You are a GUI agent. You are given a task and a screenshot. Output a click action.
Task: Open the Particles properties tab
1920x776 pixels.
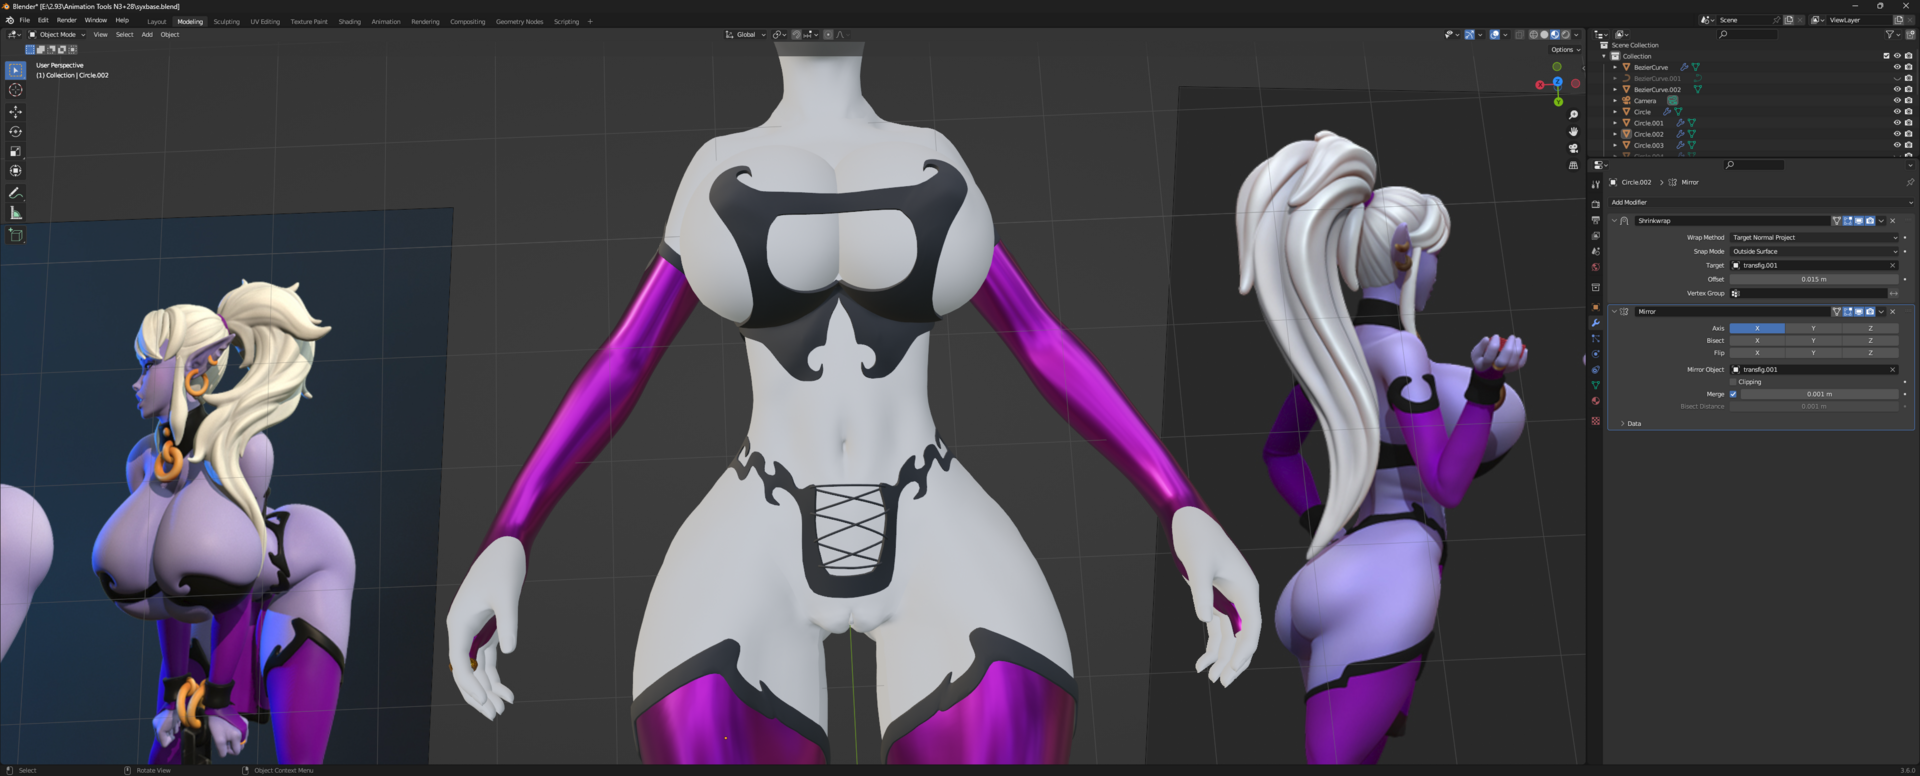1596,339
